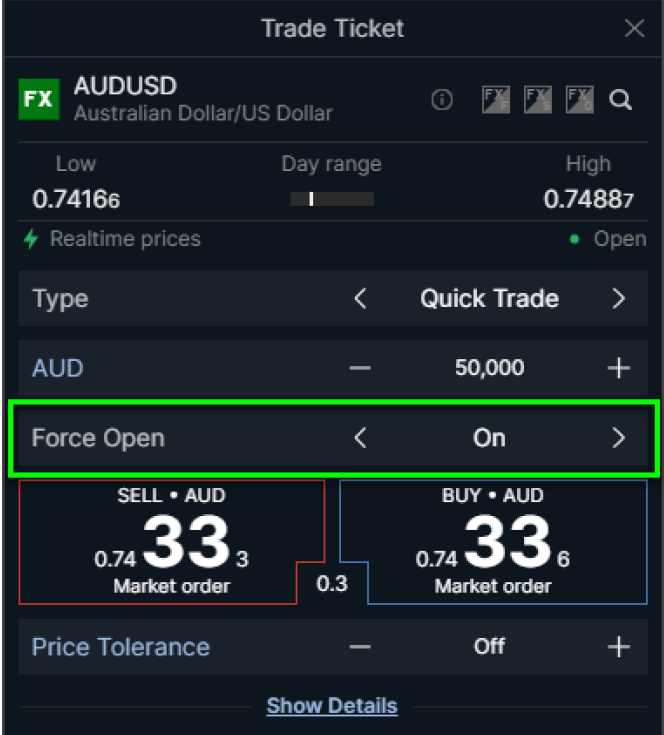Close the Trade Ticket panel

634,29
